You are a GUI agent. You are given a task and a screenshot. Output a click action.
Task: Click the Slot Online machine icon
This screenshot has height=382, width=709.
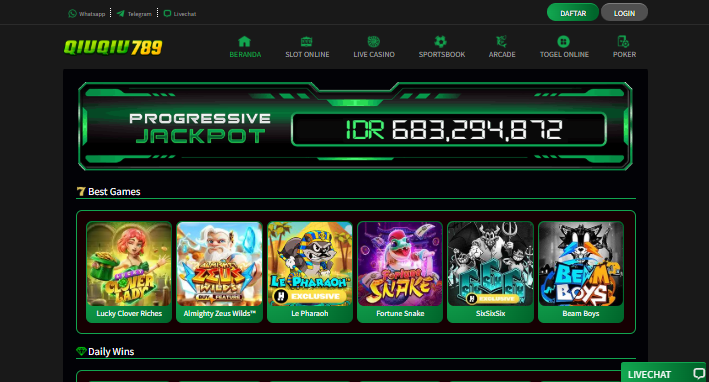click(307, 42)
